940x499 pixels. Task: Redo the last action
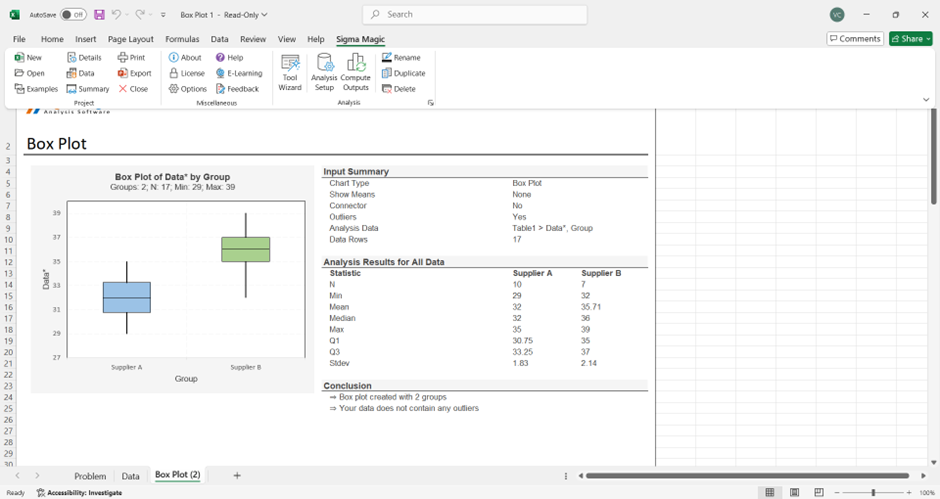point(140,14)
